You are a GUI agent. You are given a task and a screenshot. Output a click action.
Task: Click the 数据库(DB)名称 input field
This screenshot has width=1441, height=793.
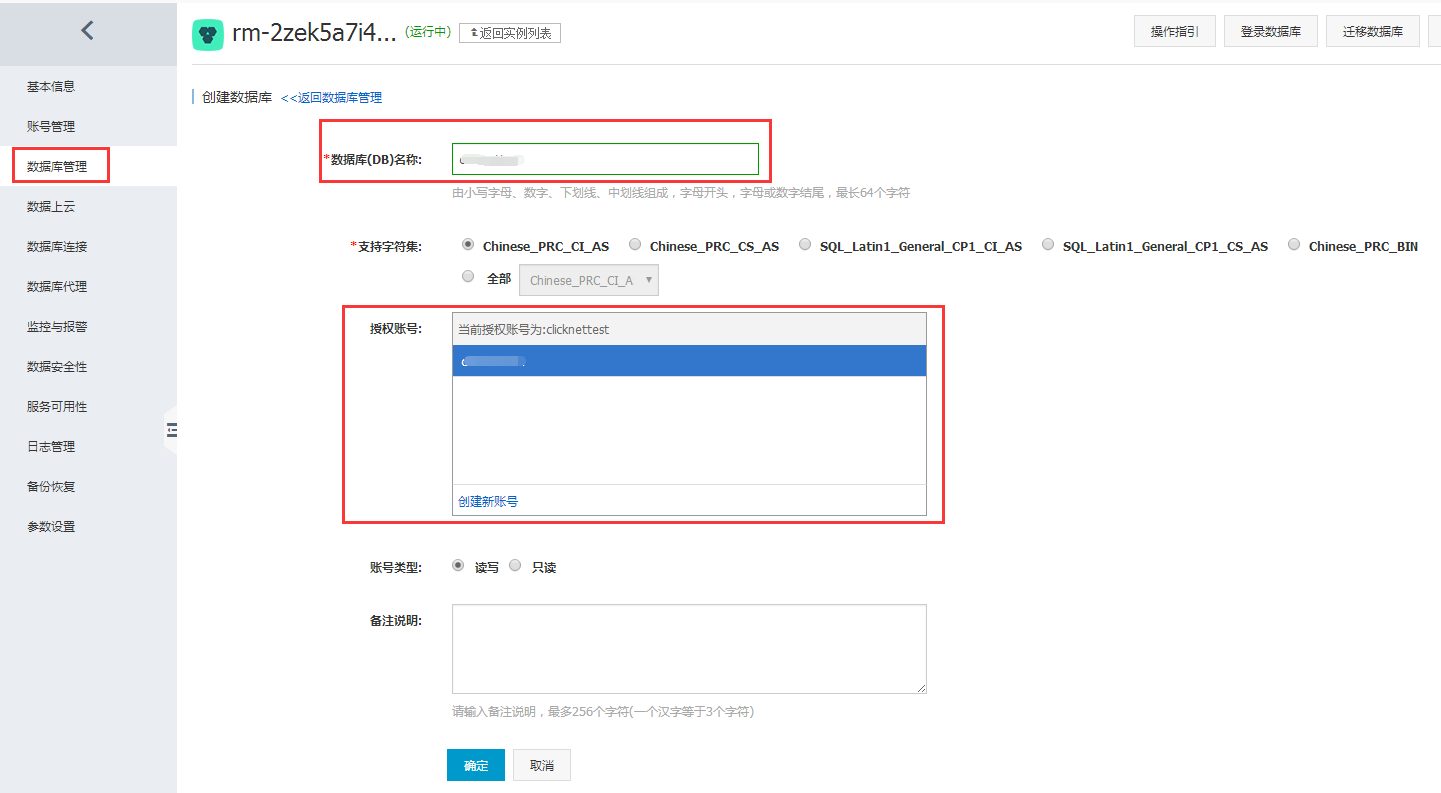(x=605, y=159)
